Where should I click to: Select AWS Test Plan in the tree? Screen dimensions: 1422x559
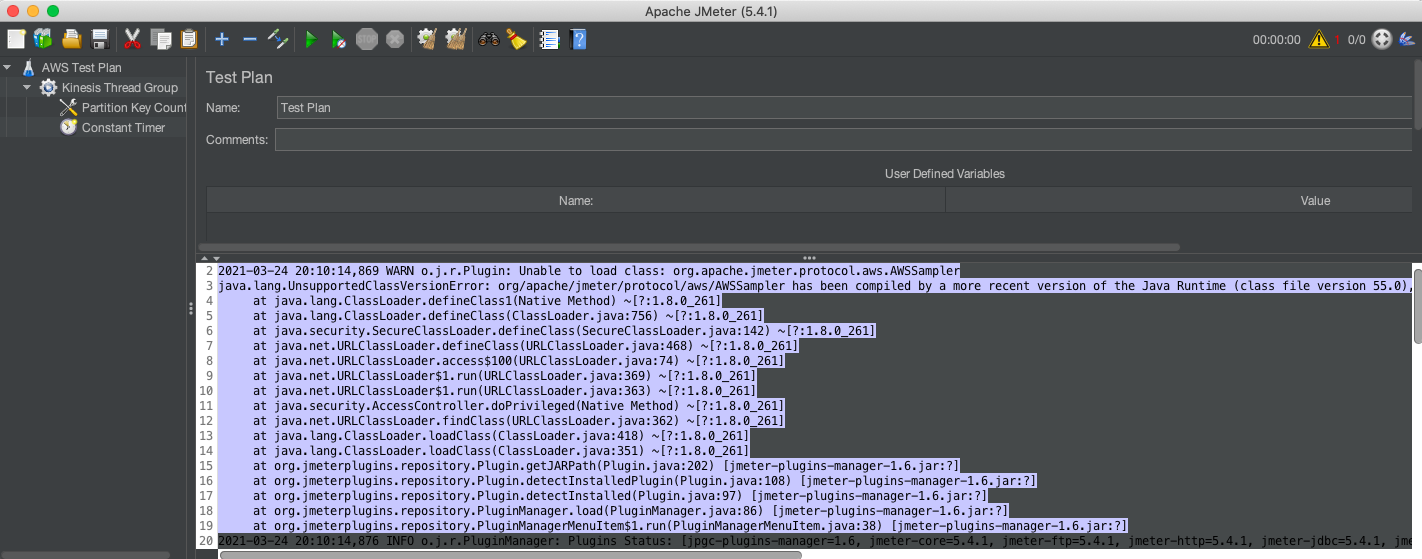click(x=82, y=67)
